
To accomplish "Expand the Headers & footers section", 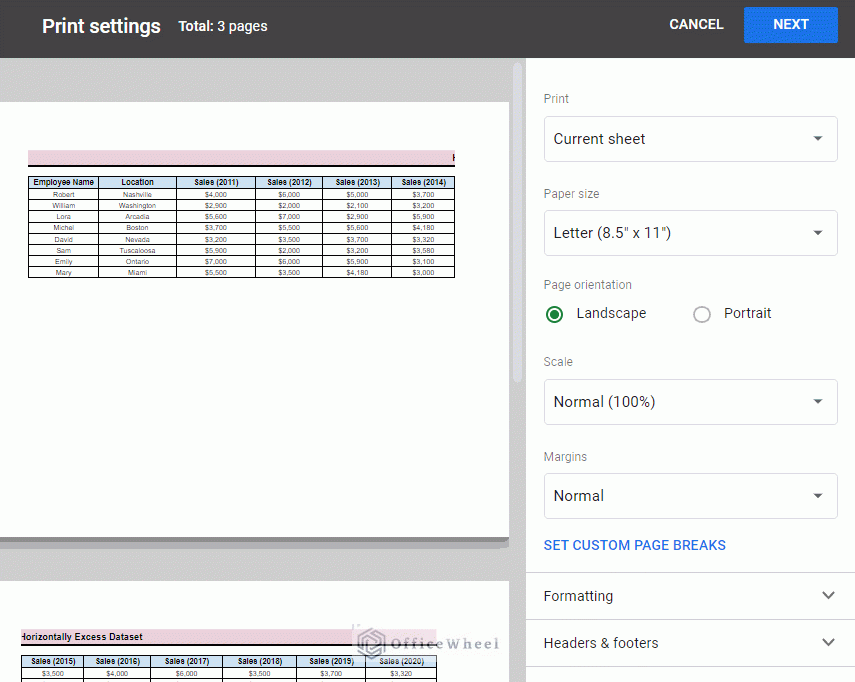I will click(x=601, y=643).
